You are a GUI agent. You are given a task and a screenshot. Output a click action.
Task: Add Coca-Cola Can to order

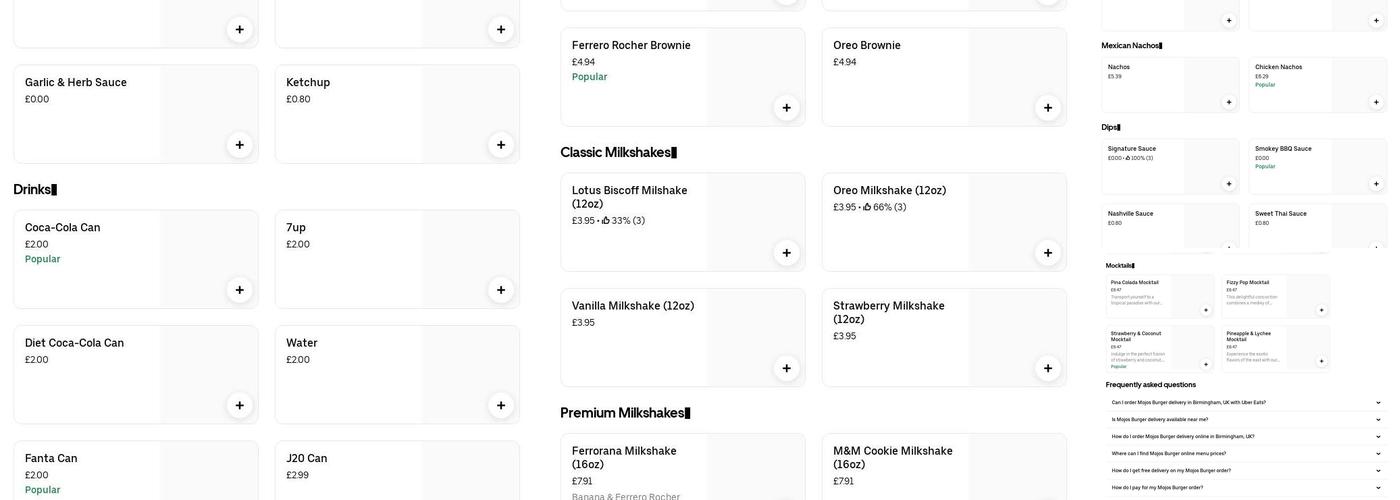point(239,290)
